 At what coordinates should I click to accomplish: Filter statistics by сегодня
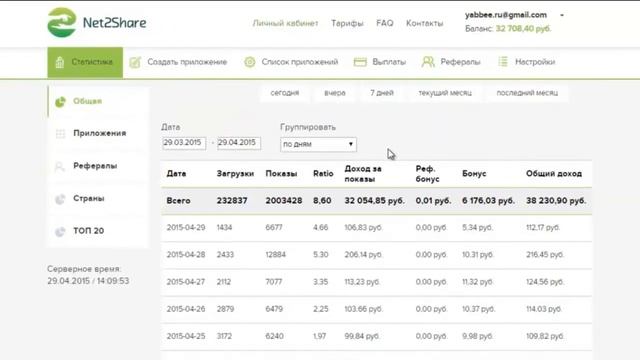click(285, 93)
